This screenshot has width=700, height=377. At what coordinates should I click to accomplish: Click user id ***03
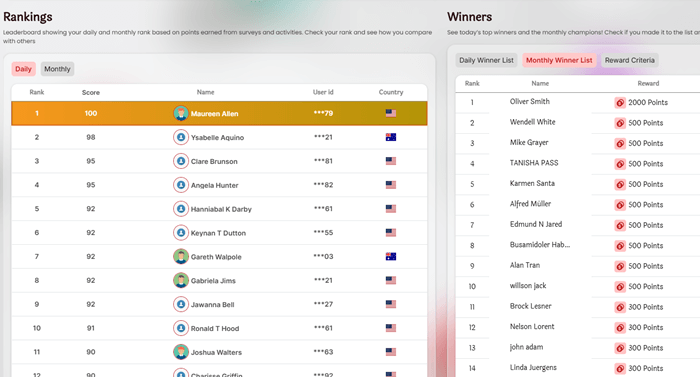[x=323, y=256]
